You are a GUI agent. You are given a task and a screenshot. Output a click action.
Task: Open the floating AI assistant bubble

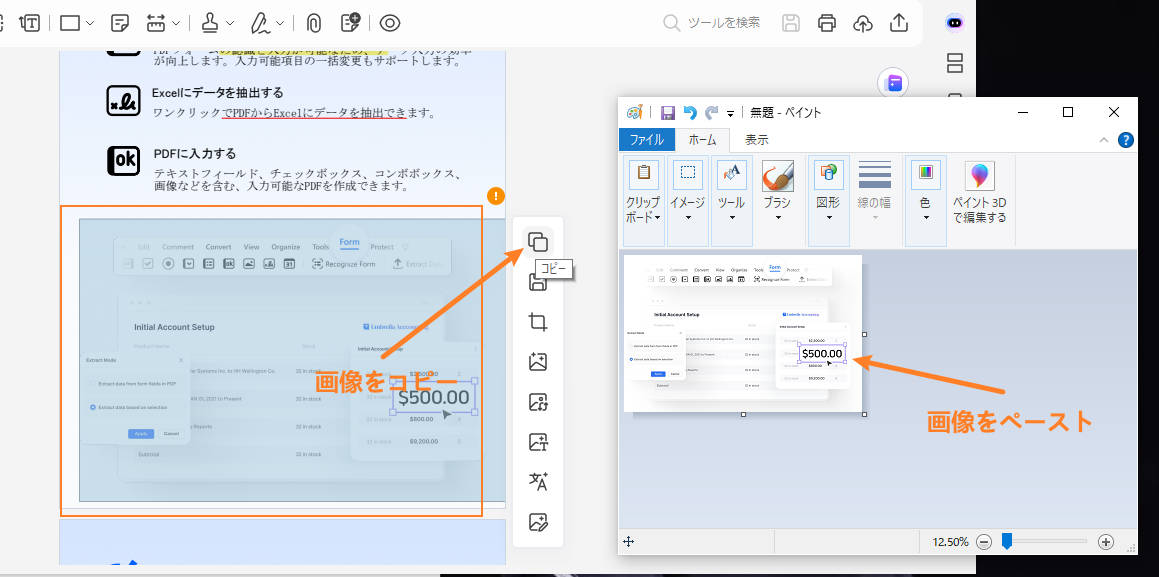(x=892, y=83)
